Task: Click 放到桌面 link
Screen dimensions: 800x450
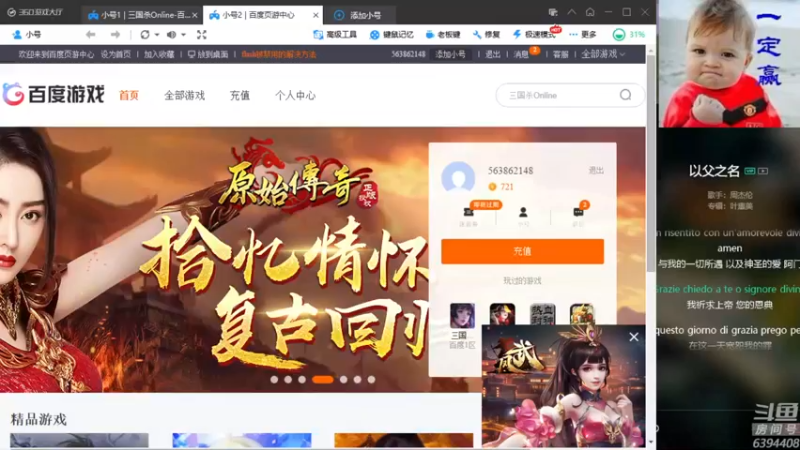Action: pyautogui.click(x=208, y=54)
